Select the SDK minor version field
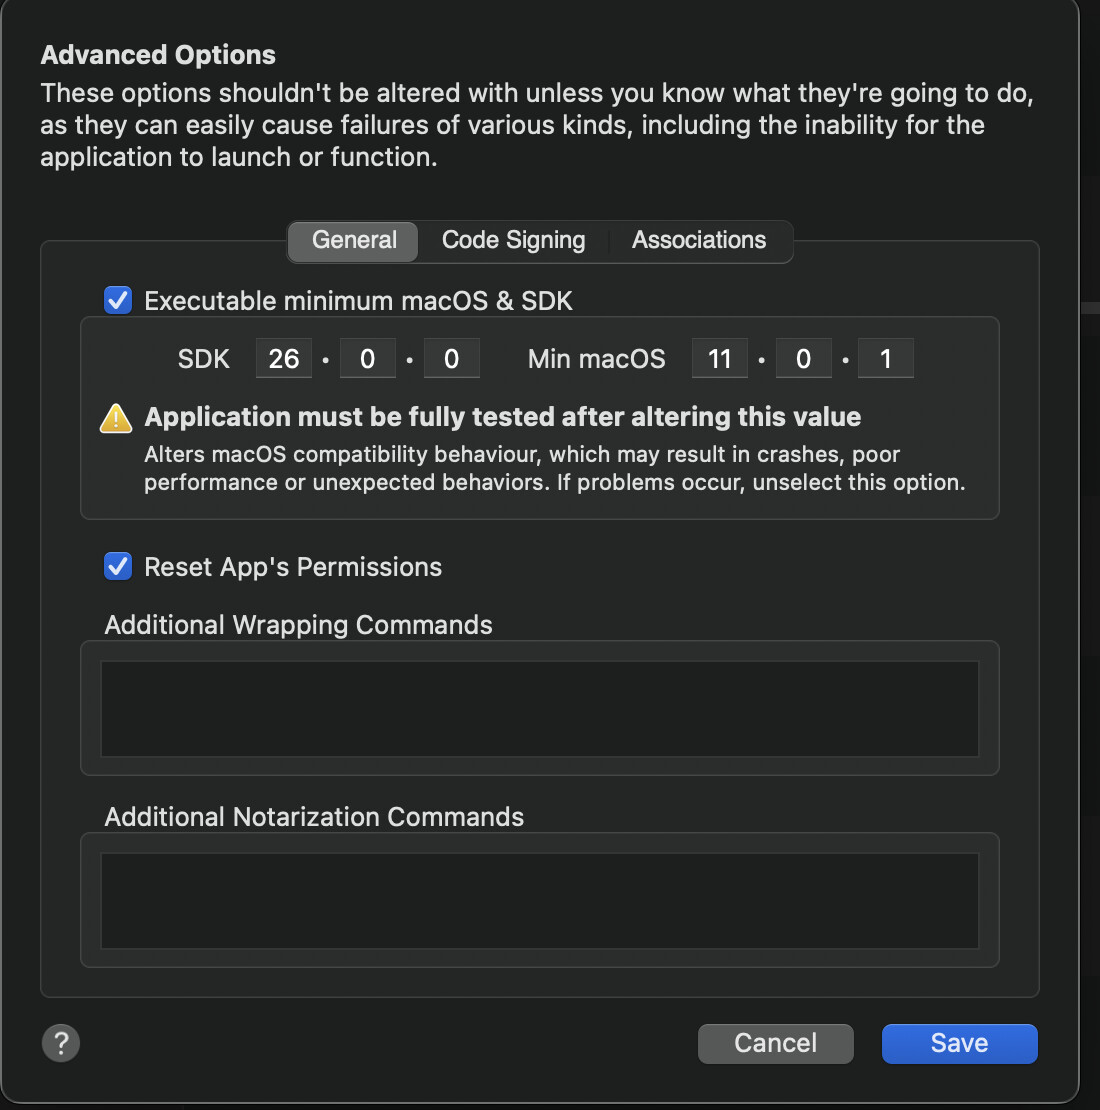Viewport: 1100px width, 1110px height. coord(368,359)
